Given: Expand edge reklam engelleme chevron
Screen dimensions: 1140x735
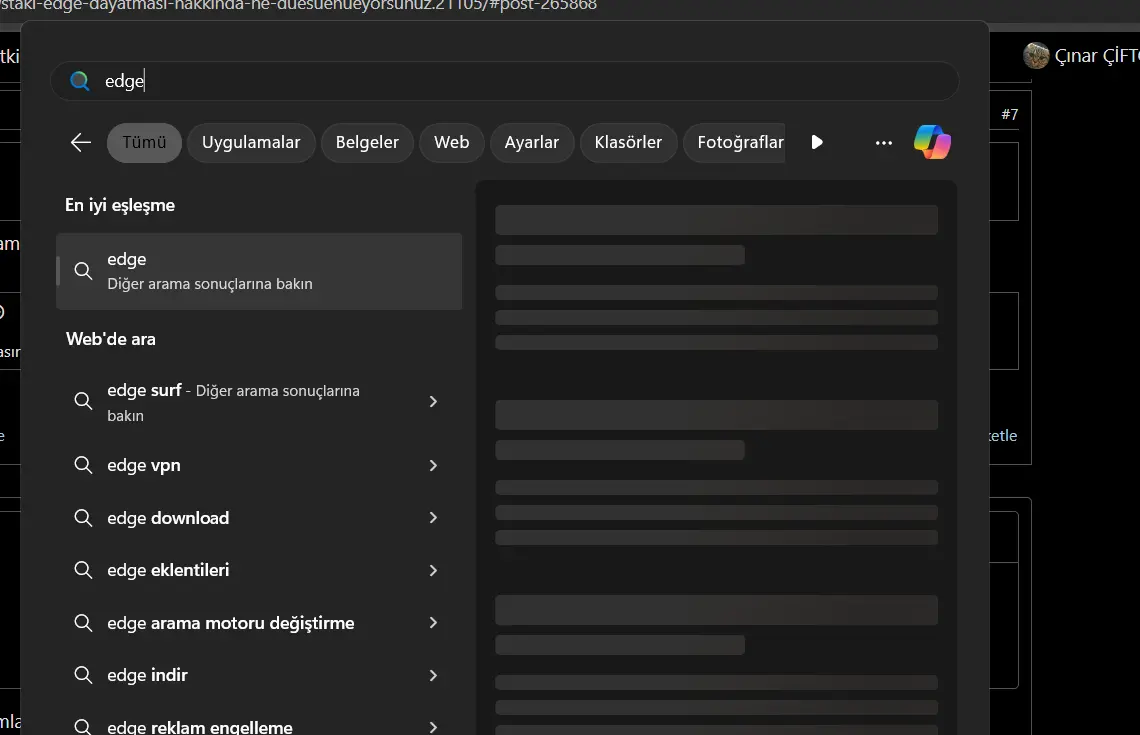Looking at the screenshot, I should pos(433,727).
